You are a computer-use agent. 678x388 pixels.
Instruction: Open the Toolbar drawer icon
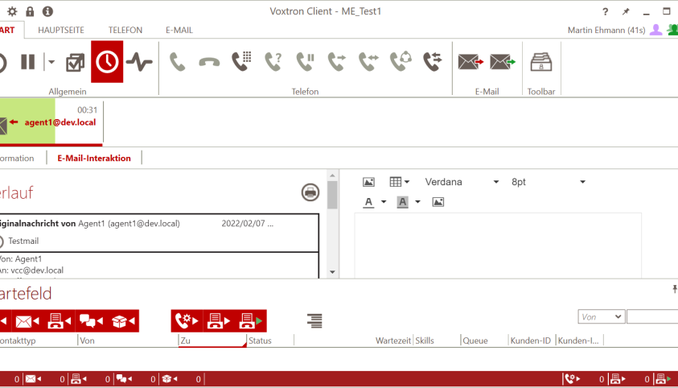541,62
